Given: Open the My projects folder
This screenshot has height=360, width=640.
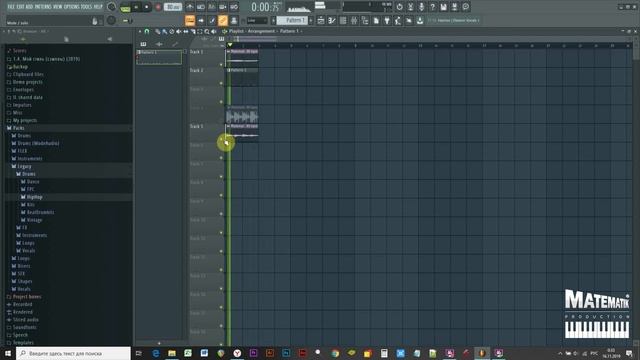Looking at the screenshot, I should point(24,120).
